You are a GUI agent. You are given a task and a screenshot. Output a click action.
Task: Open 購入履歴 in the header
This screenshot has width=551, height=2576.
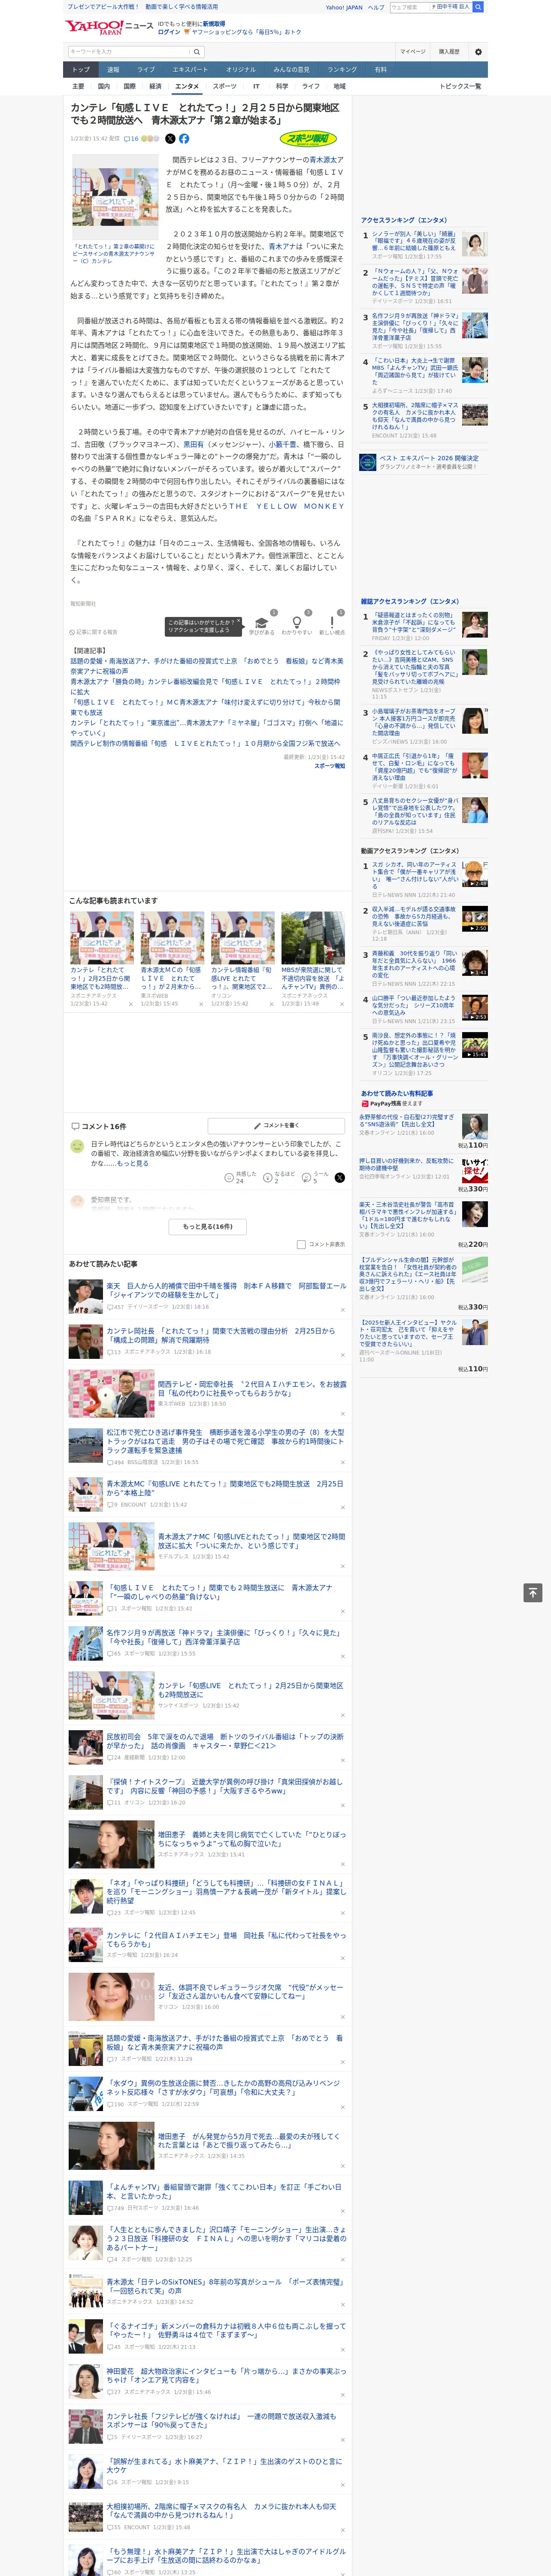(449, 52)
